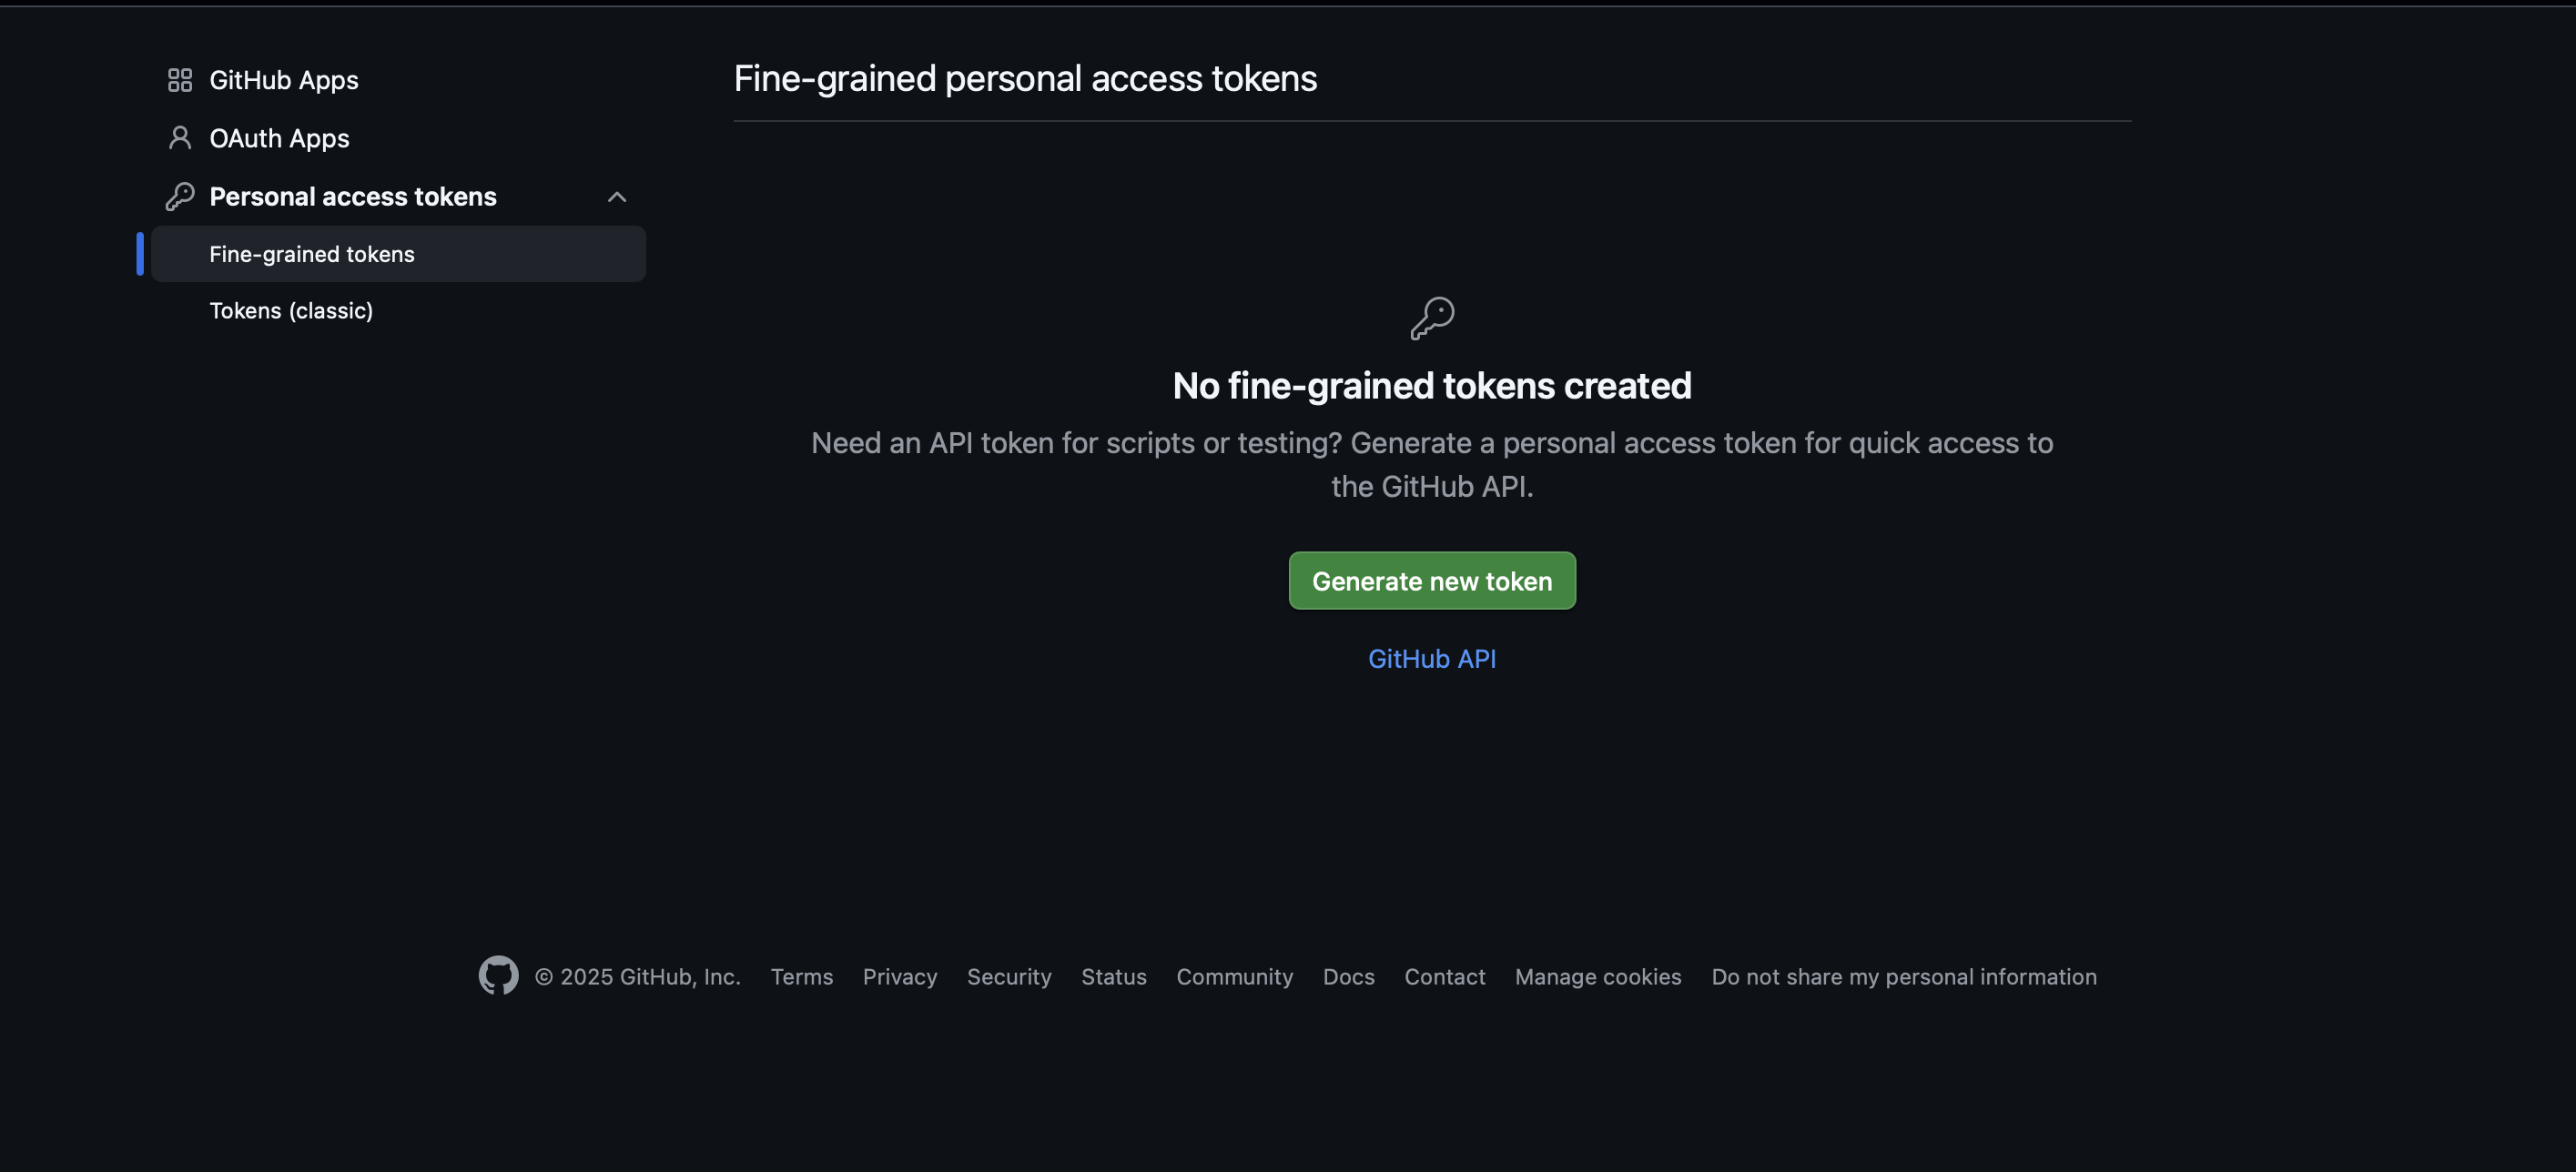Viewport: 2576px width, 1172px height.
Task: Click Do not share my personal information
Action: pos(1904,976)
